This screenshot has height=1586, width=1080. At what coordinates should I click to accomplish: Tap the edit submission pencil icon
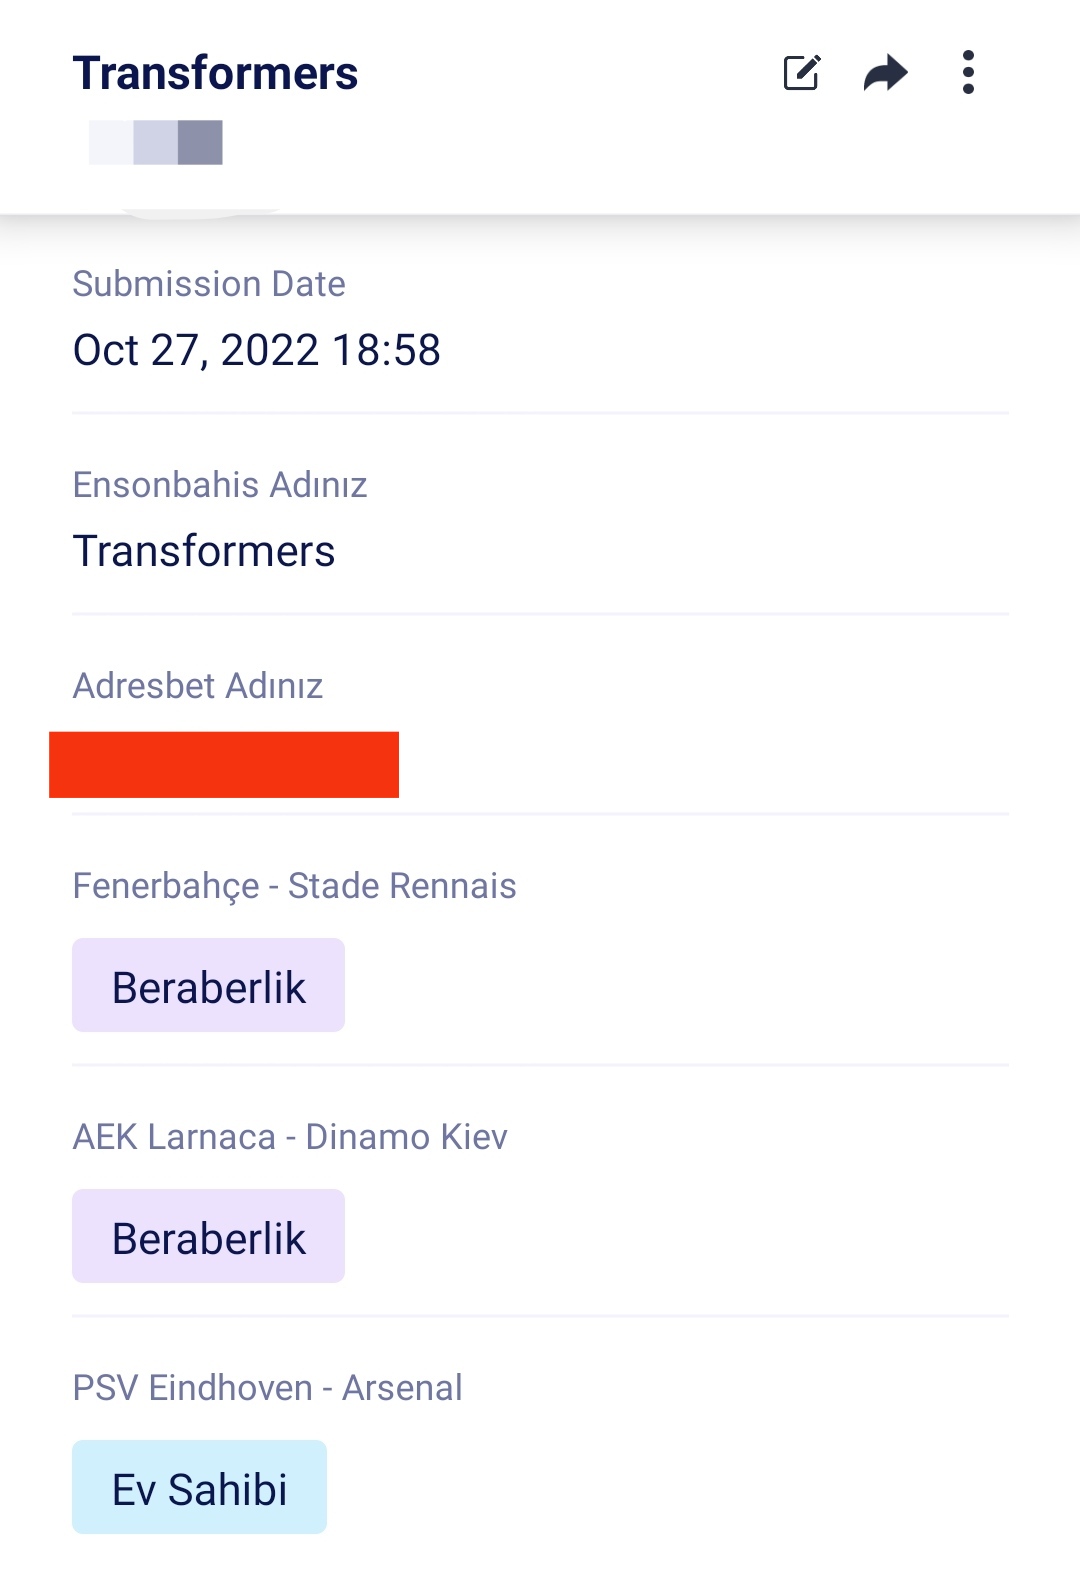pos(801,73)
